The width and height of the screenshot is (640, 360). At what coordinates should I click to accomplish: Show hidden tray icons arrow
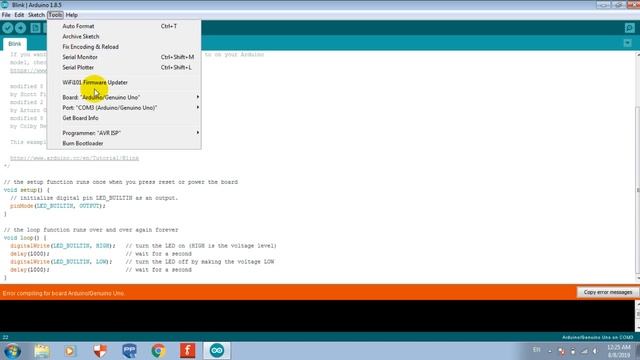(550, 351)
